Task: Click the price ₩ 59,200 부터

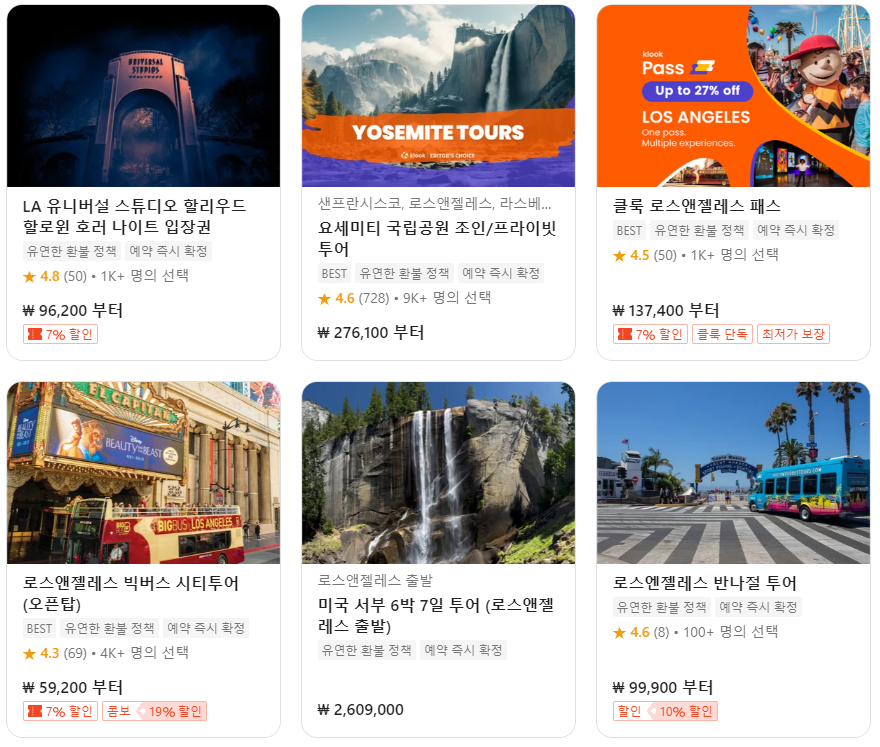Action: 72,688
